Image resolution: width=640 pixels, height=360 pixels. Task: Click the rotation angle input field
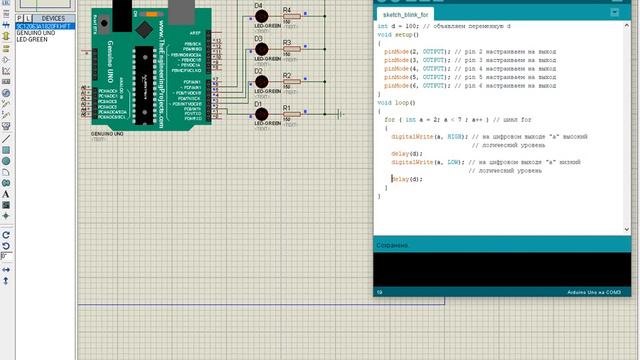(7, 257)
